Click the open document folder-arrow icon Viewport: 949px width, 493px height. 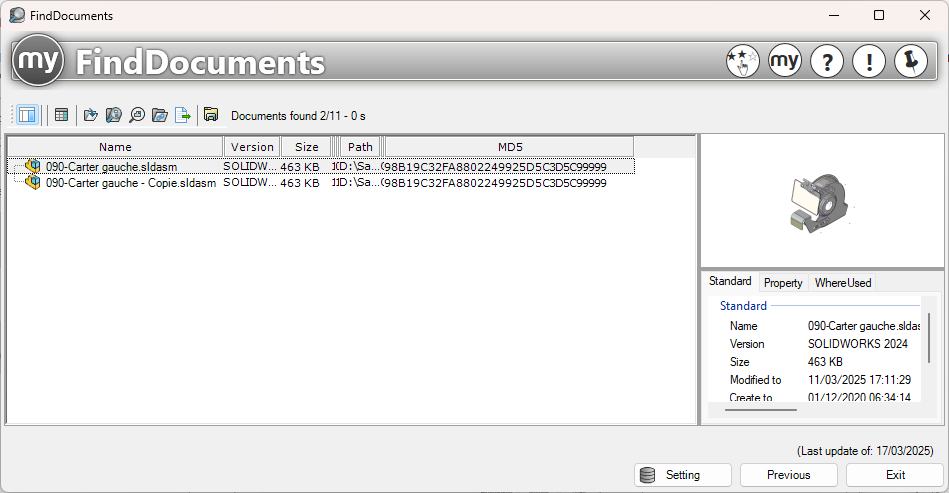pyautogui.click(x=91, y=115)
